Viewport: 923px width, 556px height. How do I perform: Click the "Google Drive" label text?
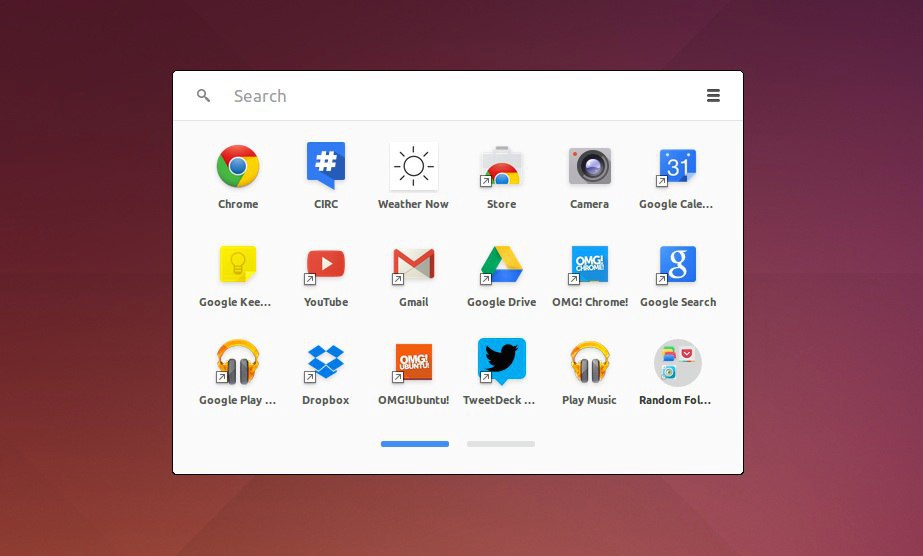point(501,302)
